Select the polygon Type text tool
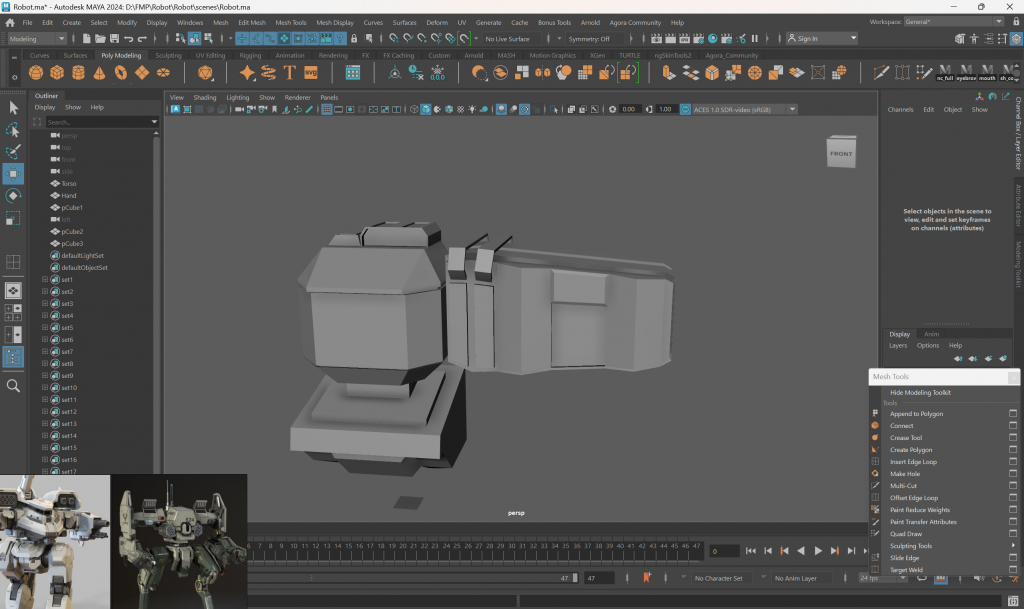The image size is (1024, 609). click(x=290, y=73)
